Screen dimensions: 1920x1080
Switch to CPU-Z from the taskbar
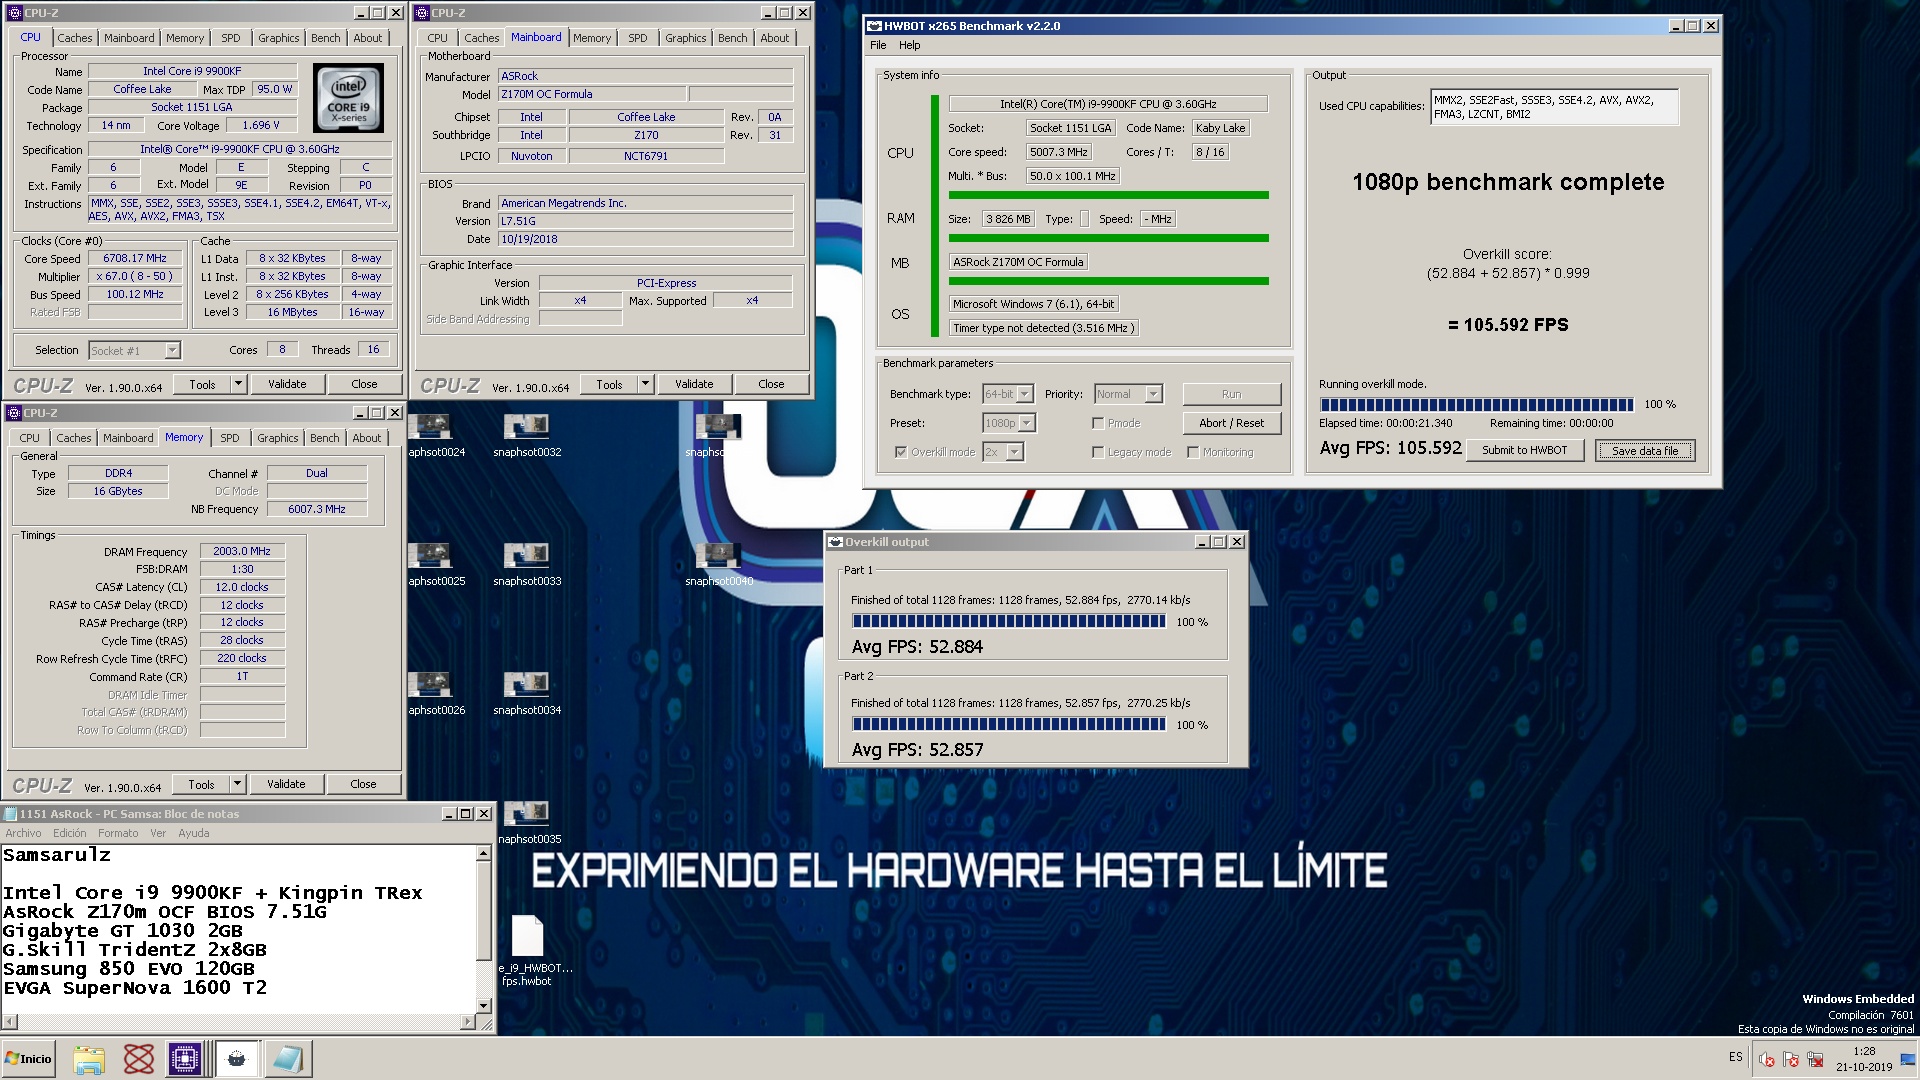tap(185, 1059)
